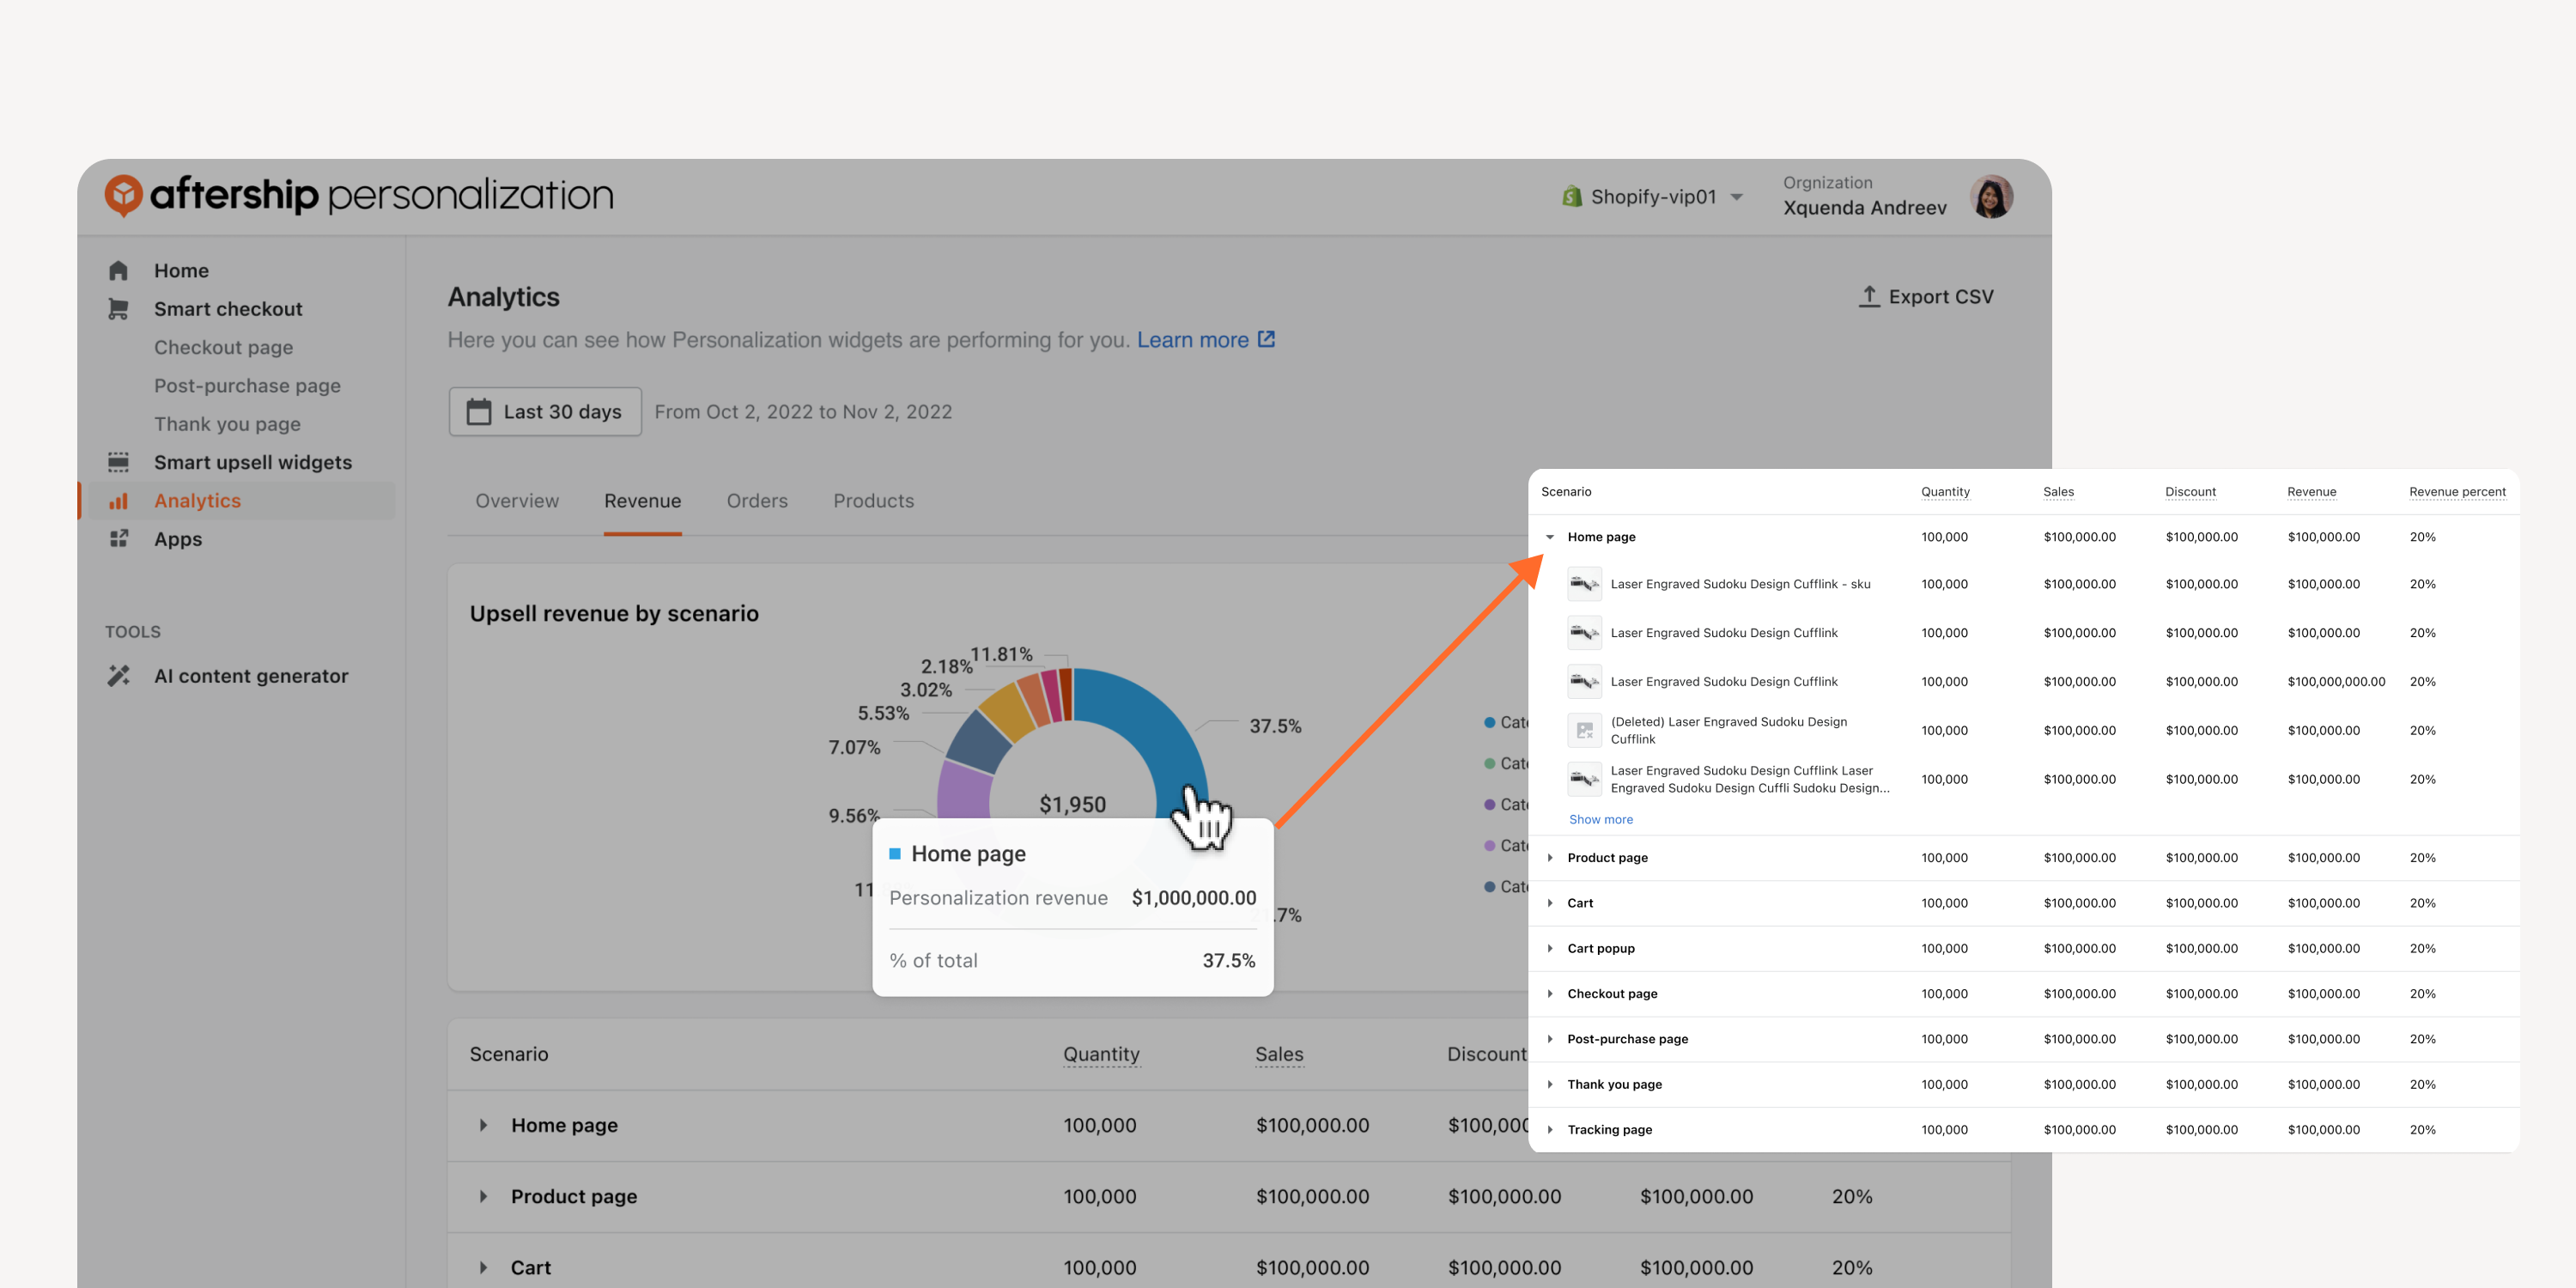Collapse the Home page row in detail table

1550,537
